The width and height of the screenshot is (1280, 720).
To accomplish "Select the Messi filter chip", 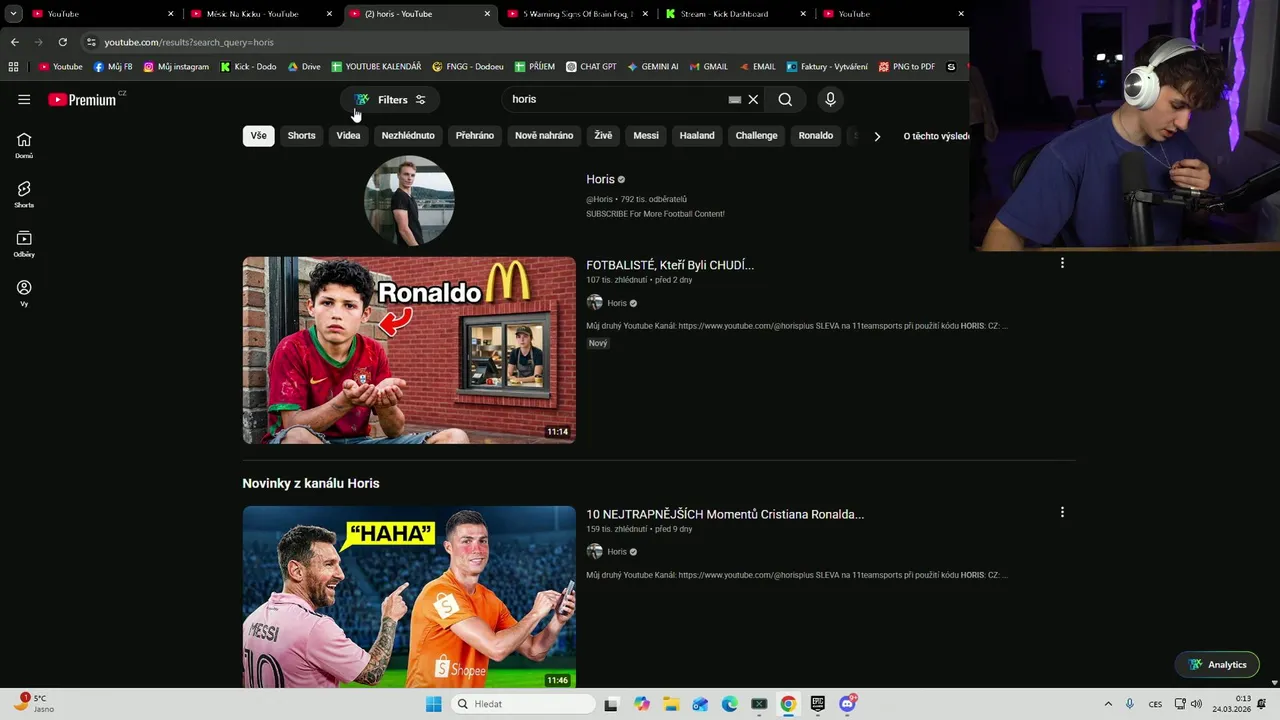I will point(646,136).
